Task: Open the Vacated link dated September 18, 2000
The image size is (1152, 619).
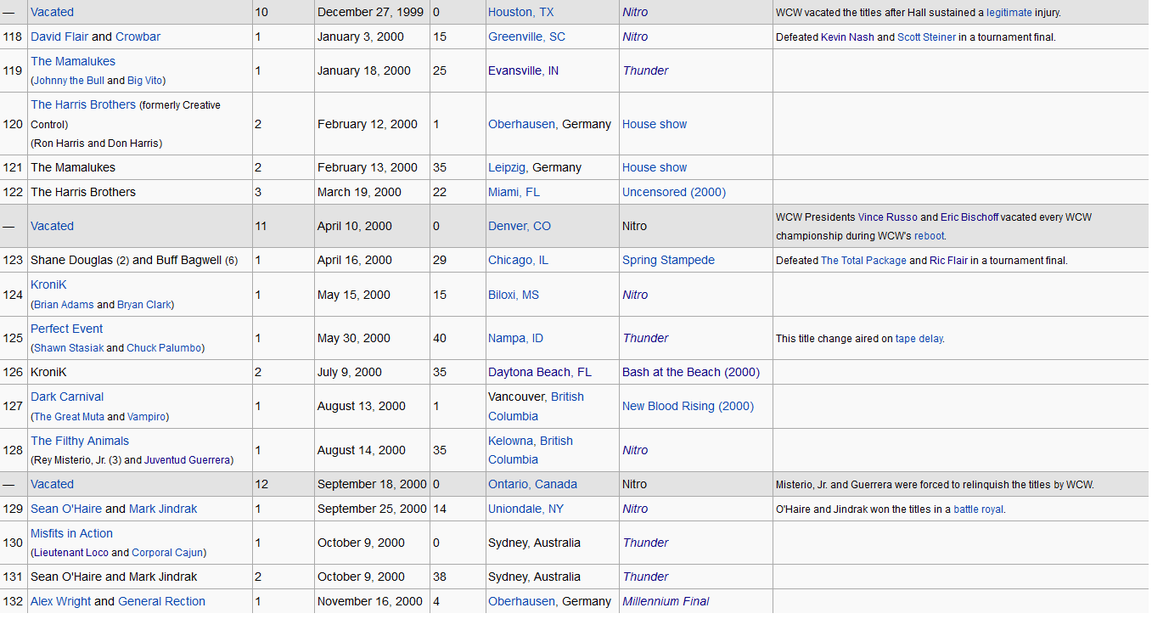Action: point(52,485)
